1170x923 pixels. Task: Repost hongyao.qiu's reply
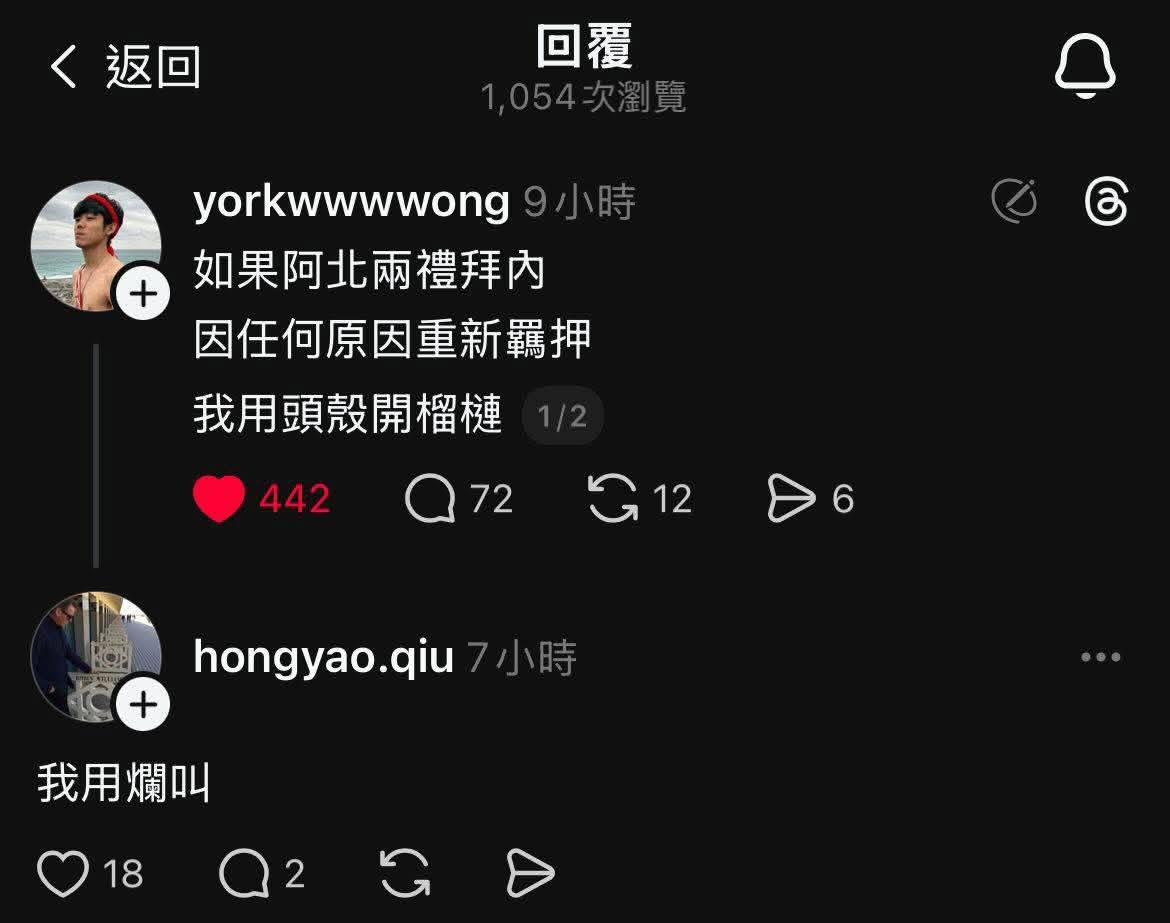click(405, 873)
